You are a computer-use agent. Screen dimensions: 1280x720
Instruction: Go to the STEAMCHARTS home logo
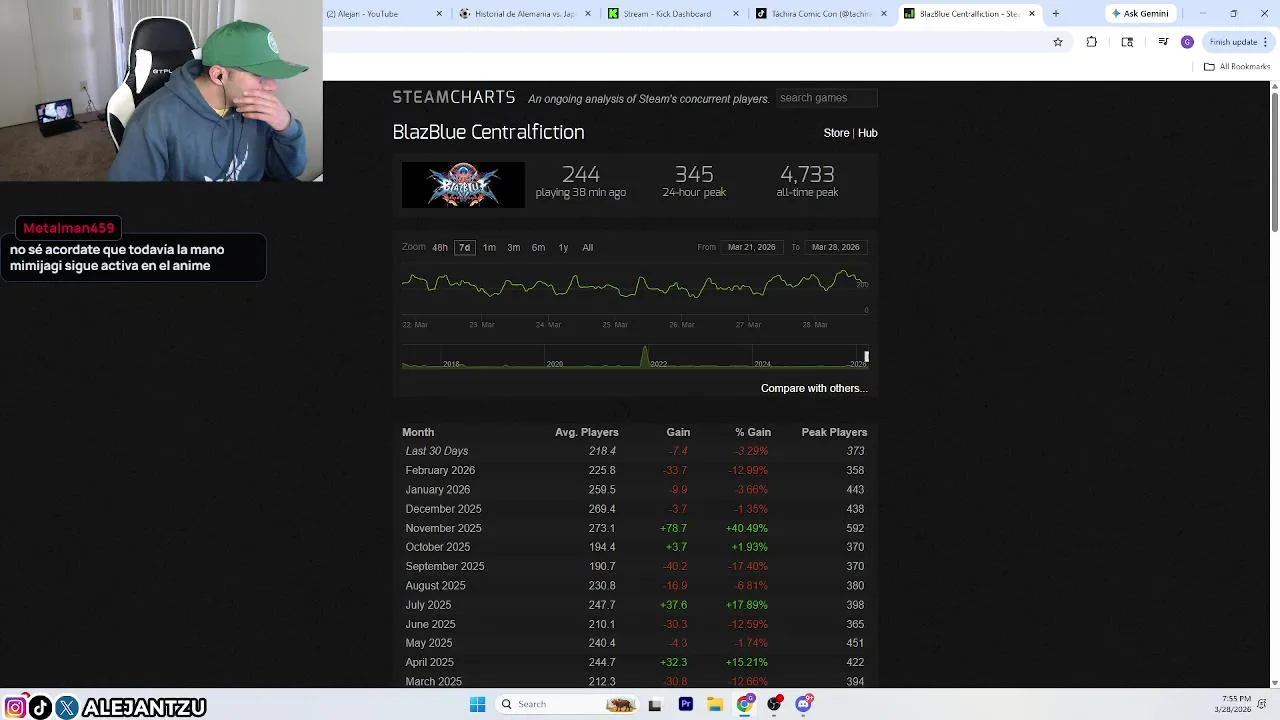pos(454,97)
